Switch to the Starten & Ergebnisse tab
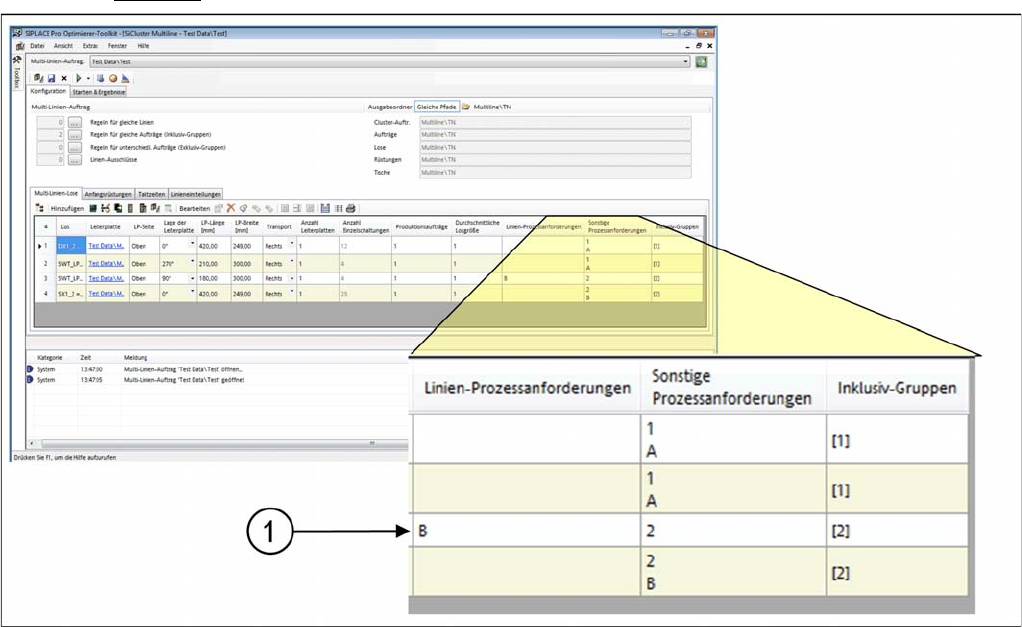This screenshot has width=1022, height=627. coord(98,93)
